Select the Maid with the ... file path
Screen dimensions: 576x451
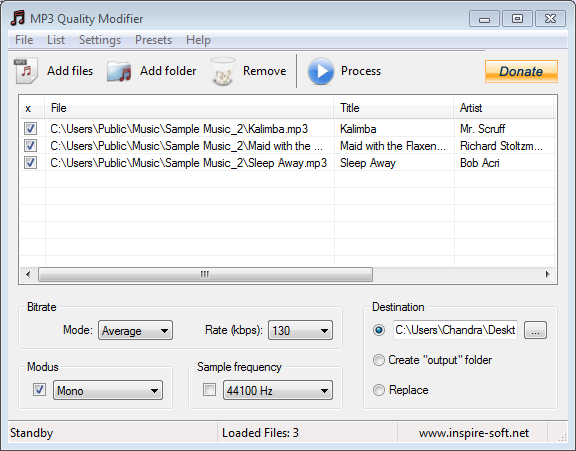[x=186, y=146]
